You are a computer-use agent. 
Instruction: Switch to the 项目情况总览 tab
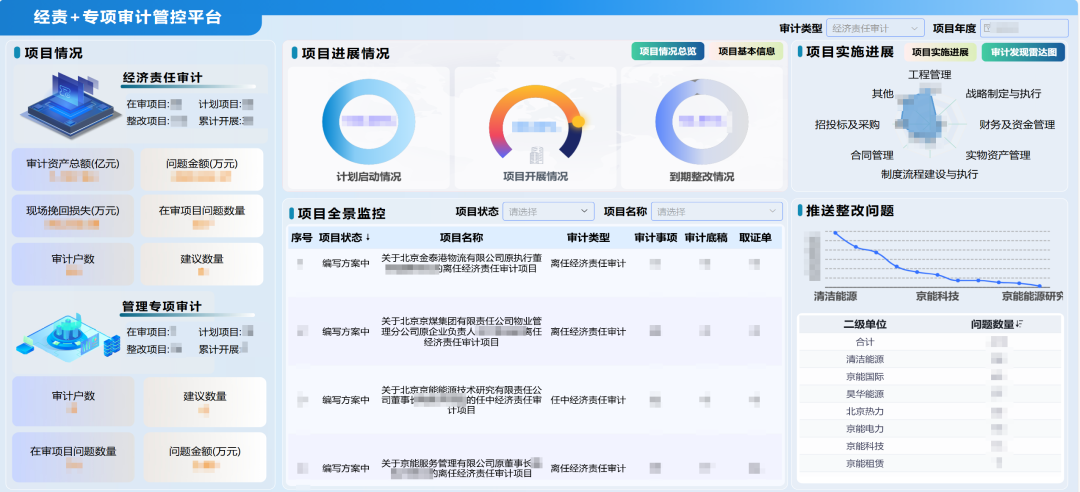(x=668, y=51)
